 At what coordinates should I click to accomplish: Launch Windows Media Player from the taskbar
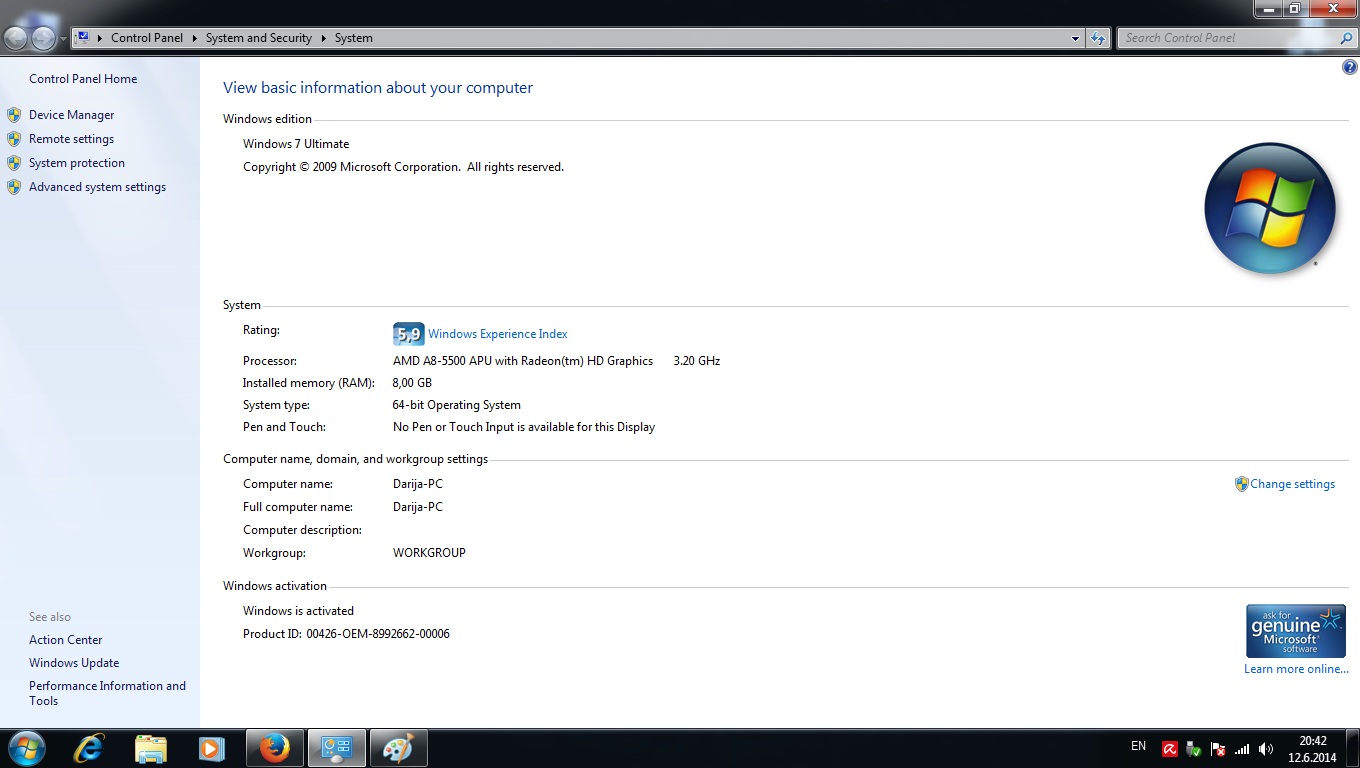(211, 748)
